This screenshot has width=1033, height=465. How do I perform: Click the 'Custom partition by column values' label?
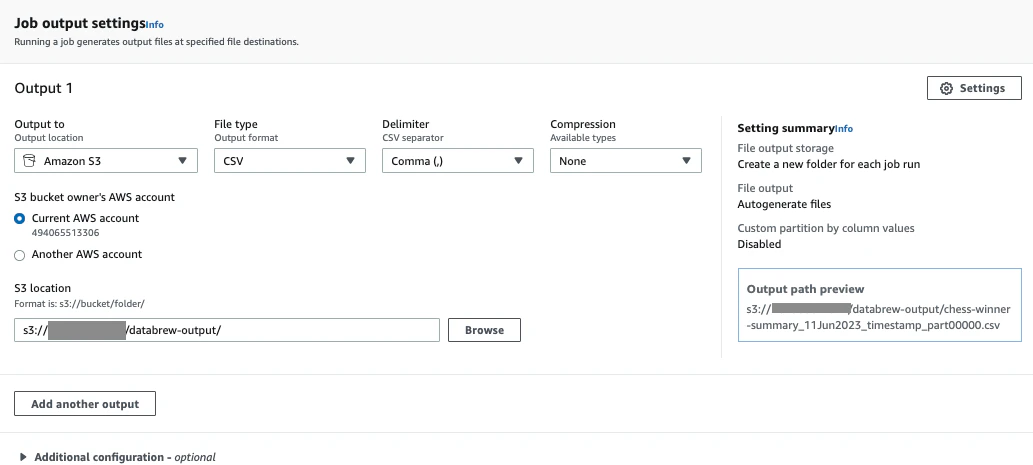click(x=826, y=228)
